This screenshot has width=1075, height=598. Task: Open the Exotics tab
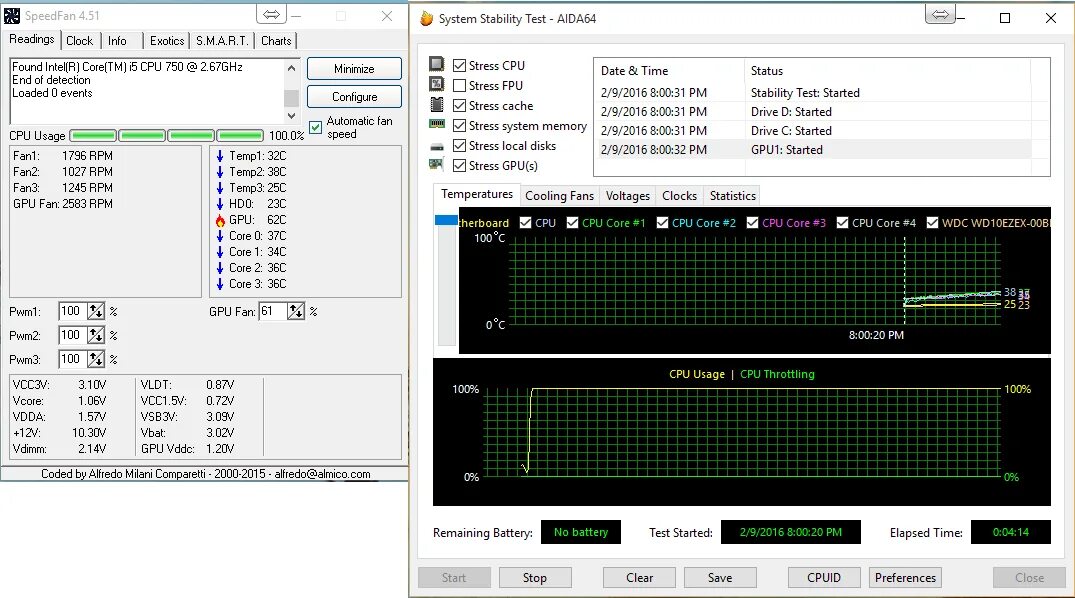[167, 41]
